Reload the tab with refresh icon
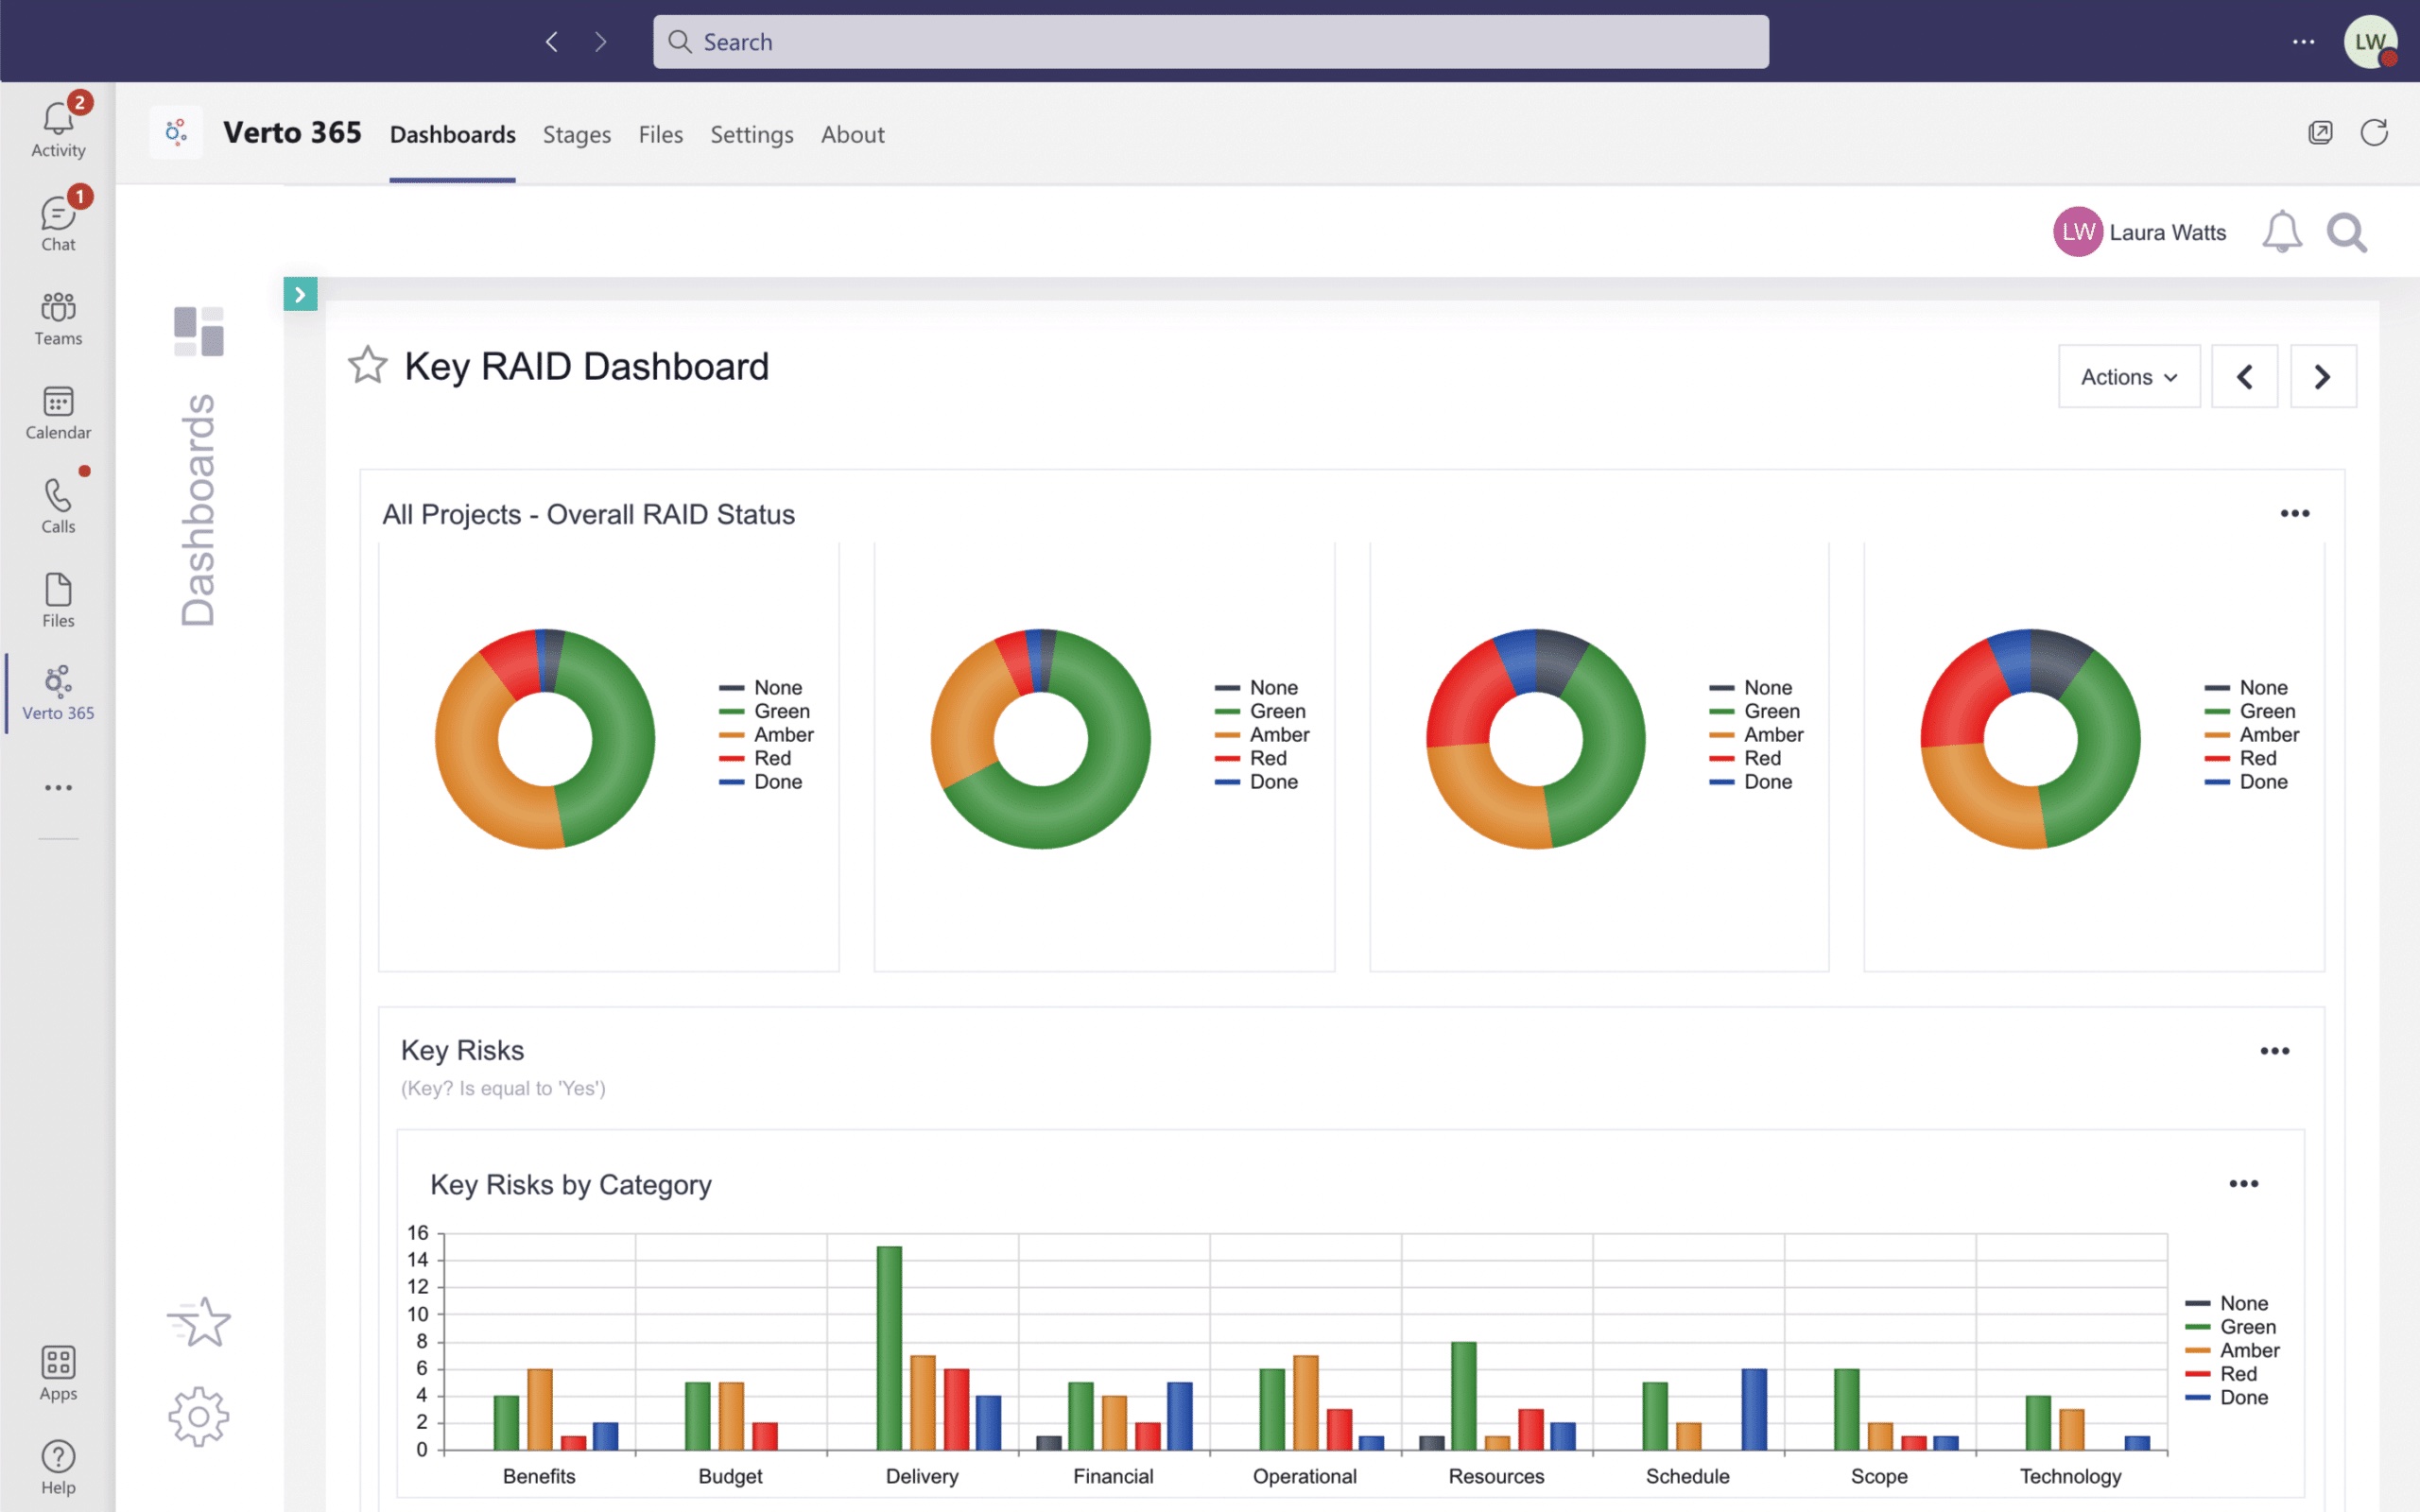 pyautogui.click(x=2374, y=133)
